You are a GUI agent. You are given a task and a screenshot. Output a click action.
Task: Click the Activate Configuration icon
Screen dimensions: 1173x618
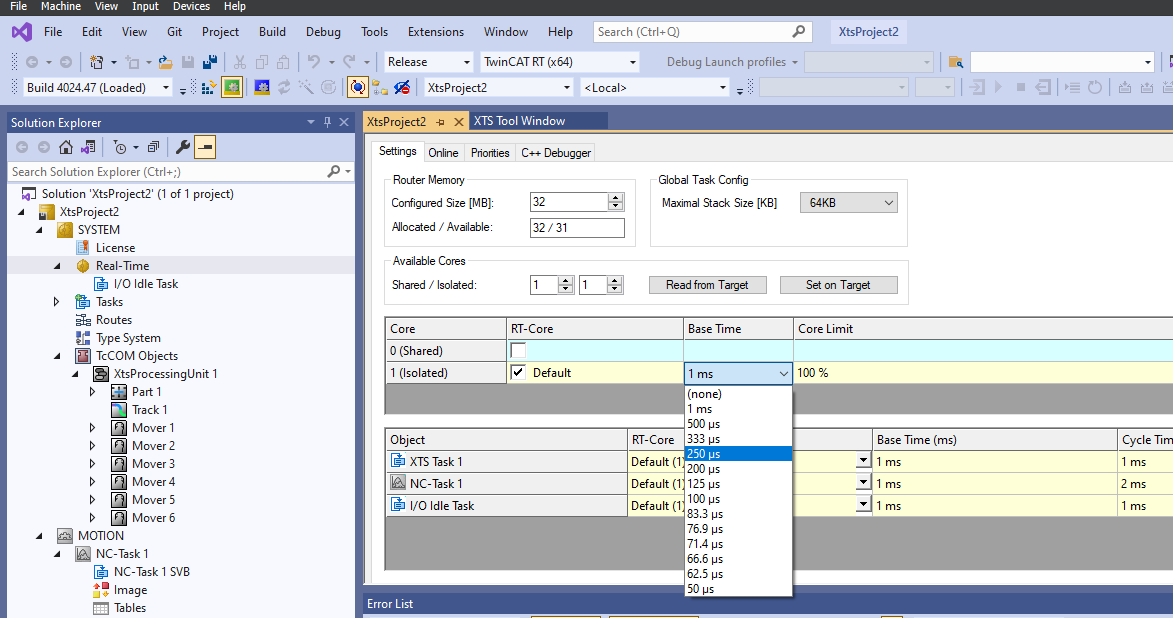tap(209, 88)
